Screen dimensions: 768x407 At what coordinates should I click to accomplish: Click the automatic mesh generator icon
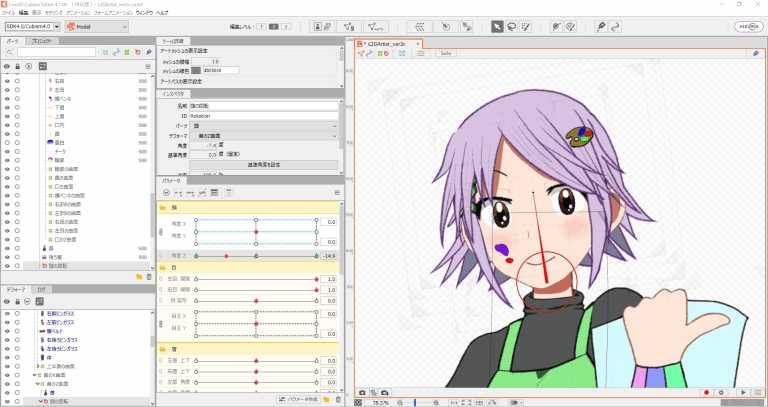point(376,26)
